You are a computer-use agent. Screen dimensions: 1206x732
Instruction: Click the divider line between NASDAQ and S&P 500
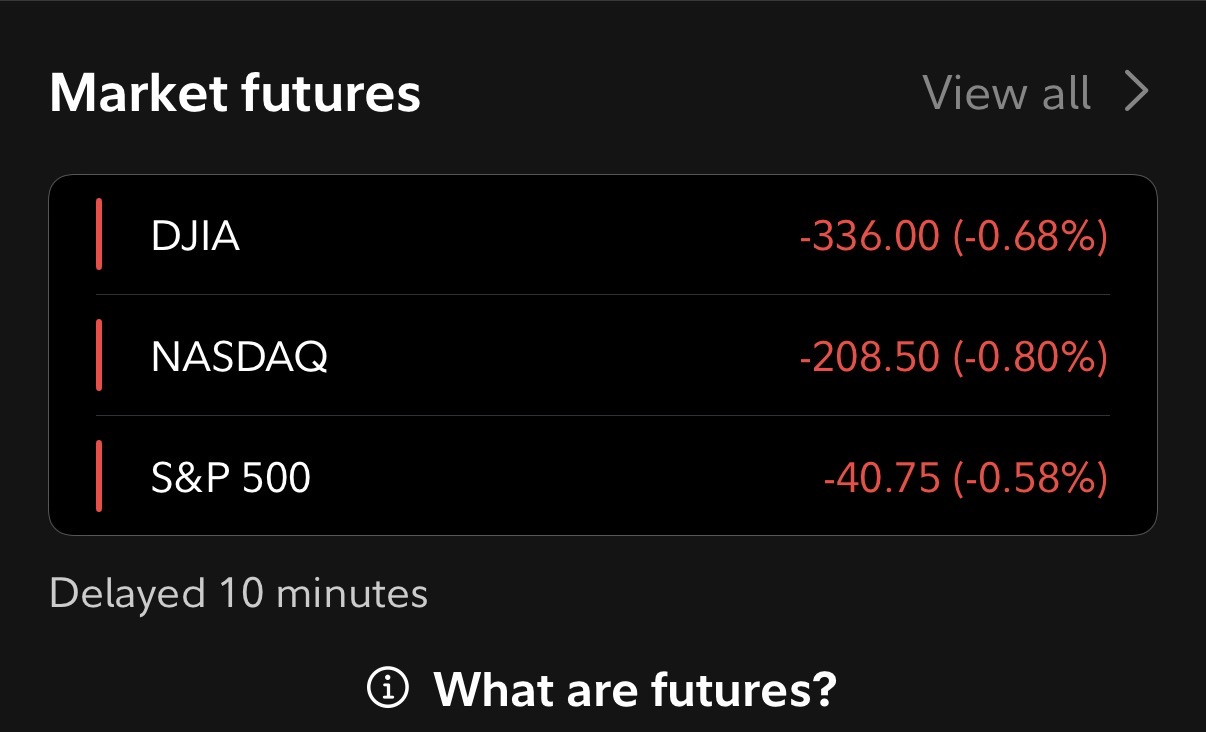tap(602, 415)
